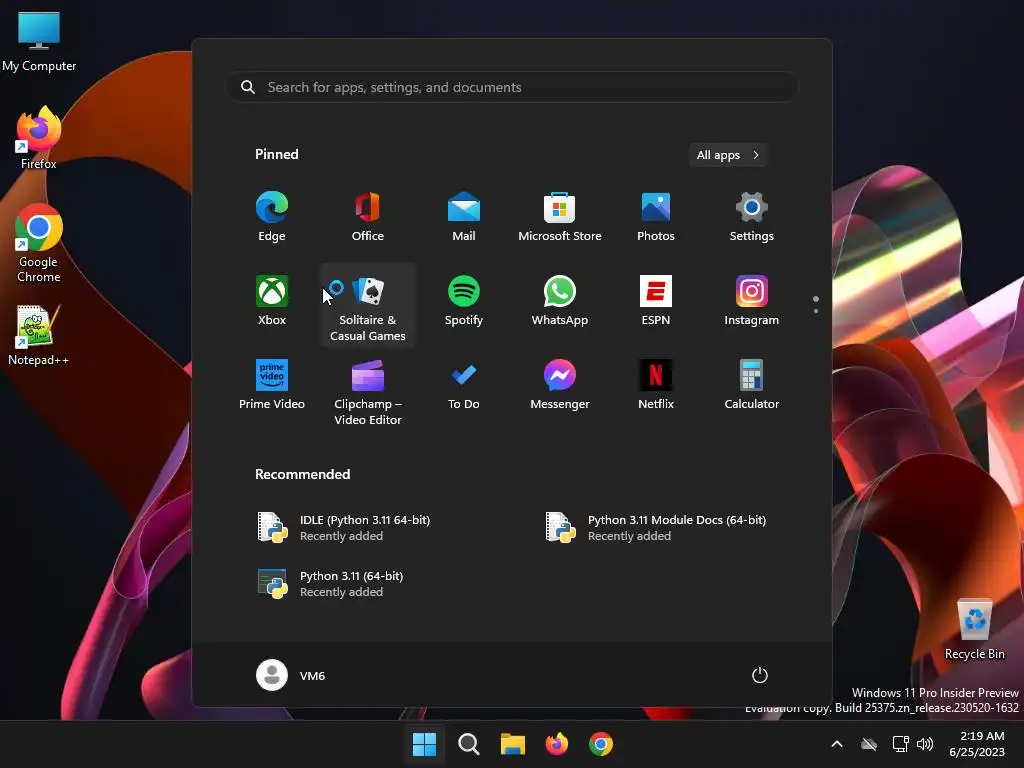This screenshot has height=768, width=1024.
Task: Open Microsoft Store
Action: tap(560, 217)
